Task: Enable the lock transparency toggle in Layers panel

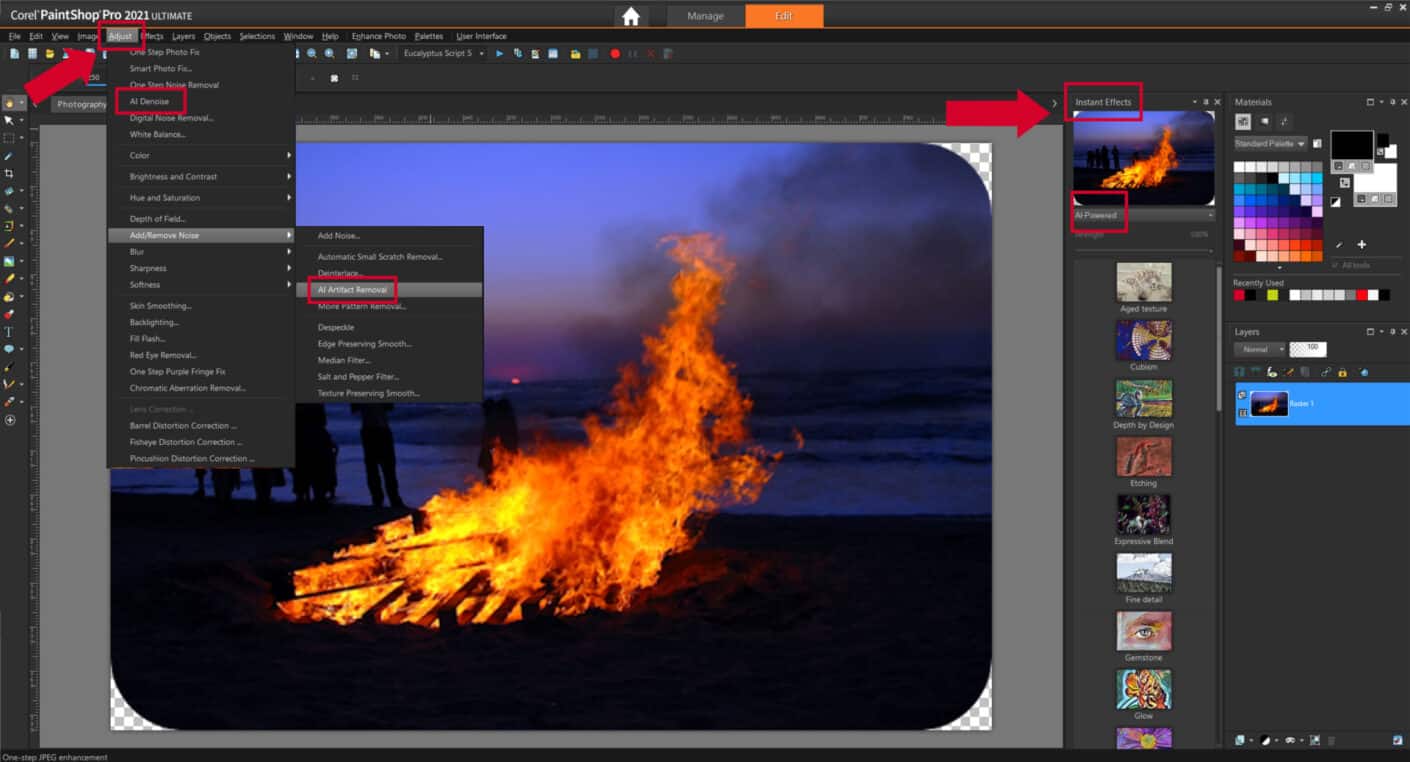Action: click(1342, 373)
